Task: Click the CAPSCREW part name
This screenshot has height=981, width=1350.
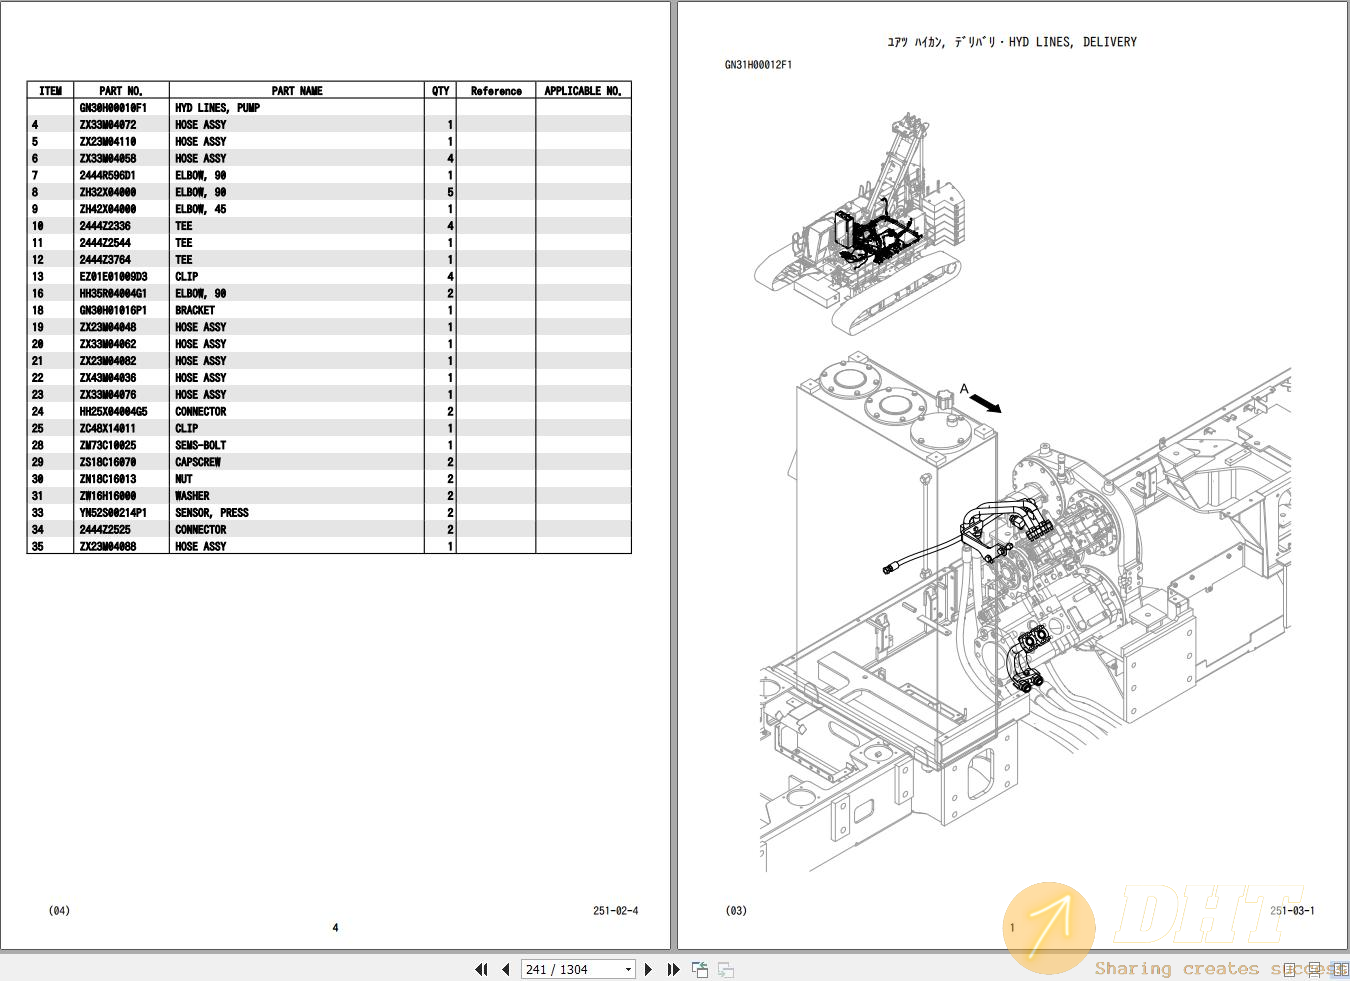Action: 198,462
